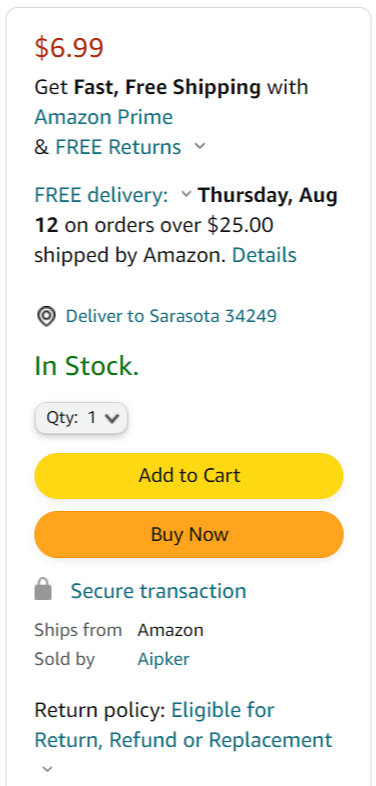Click the location pin icon

[x=46, y=316]
